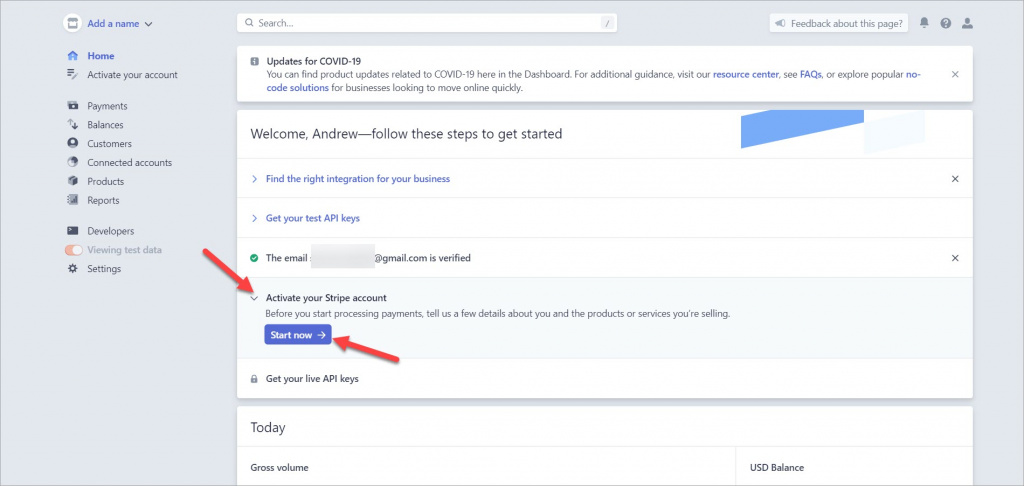Click Activate your Stripe account heading
The width and height of the screenshot is (1024, 486).
tap(327, 298)
